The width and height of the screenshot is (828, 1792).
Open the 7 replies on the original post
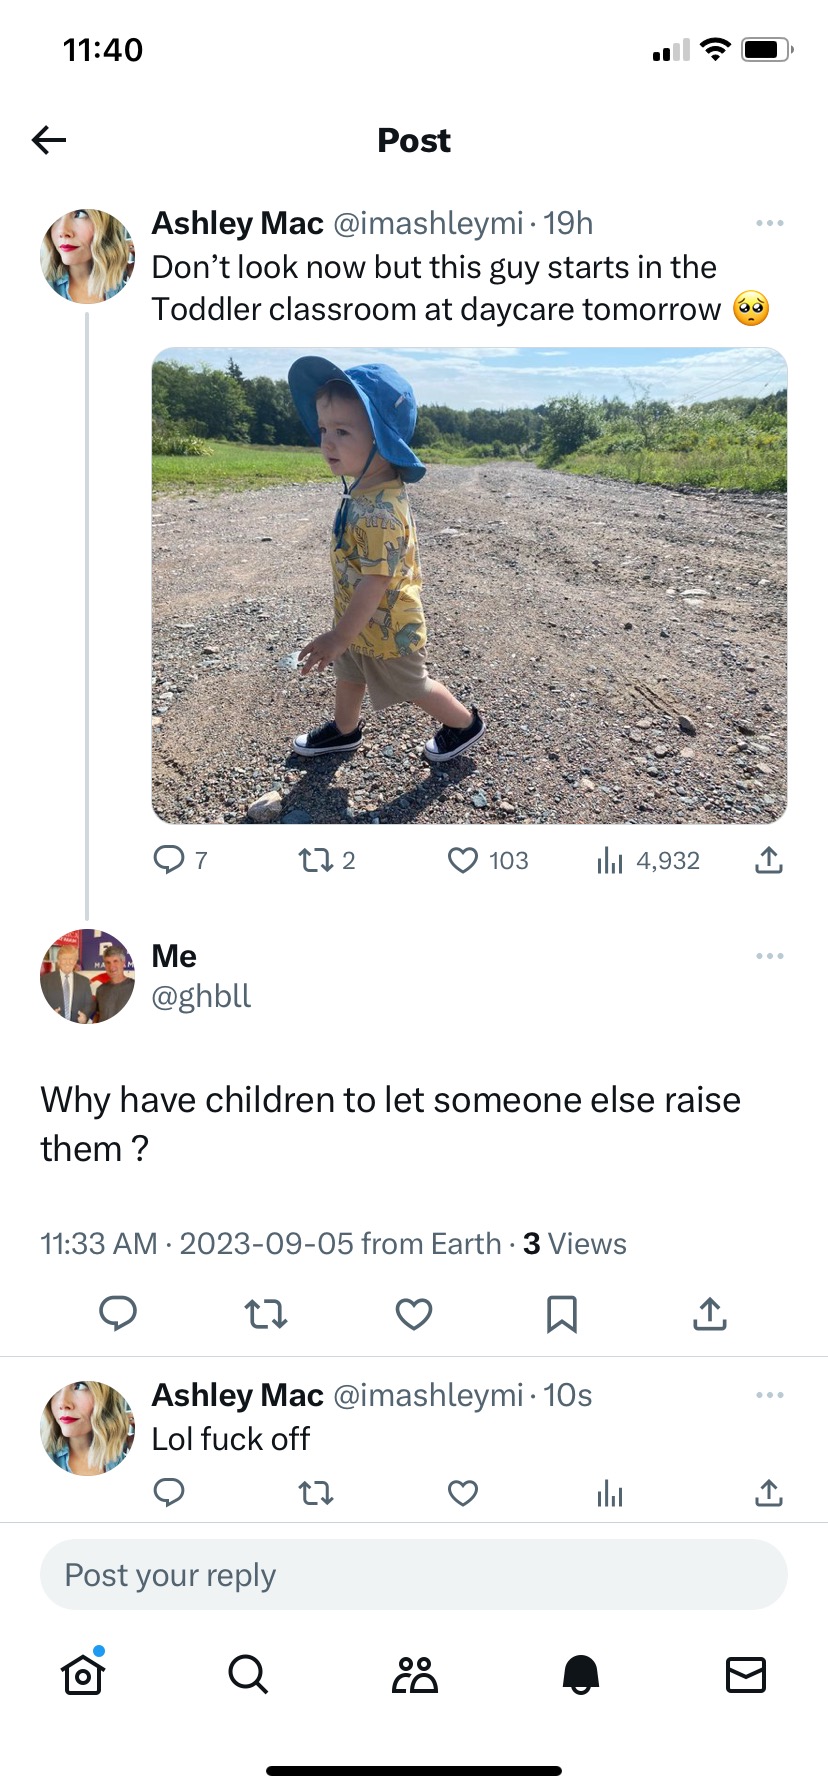pyautogui.click(x=180, y=860)
